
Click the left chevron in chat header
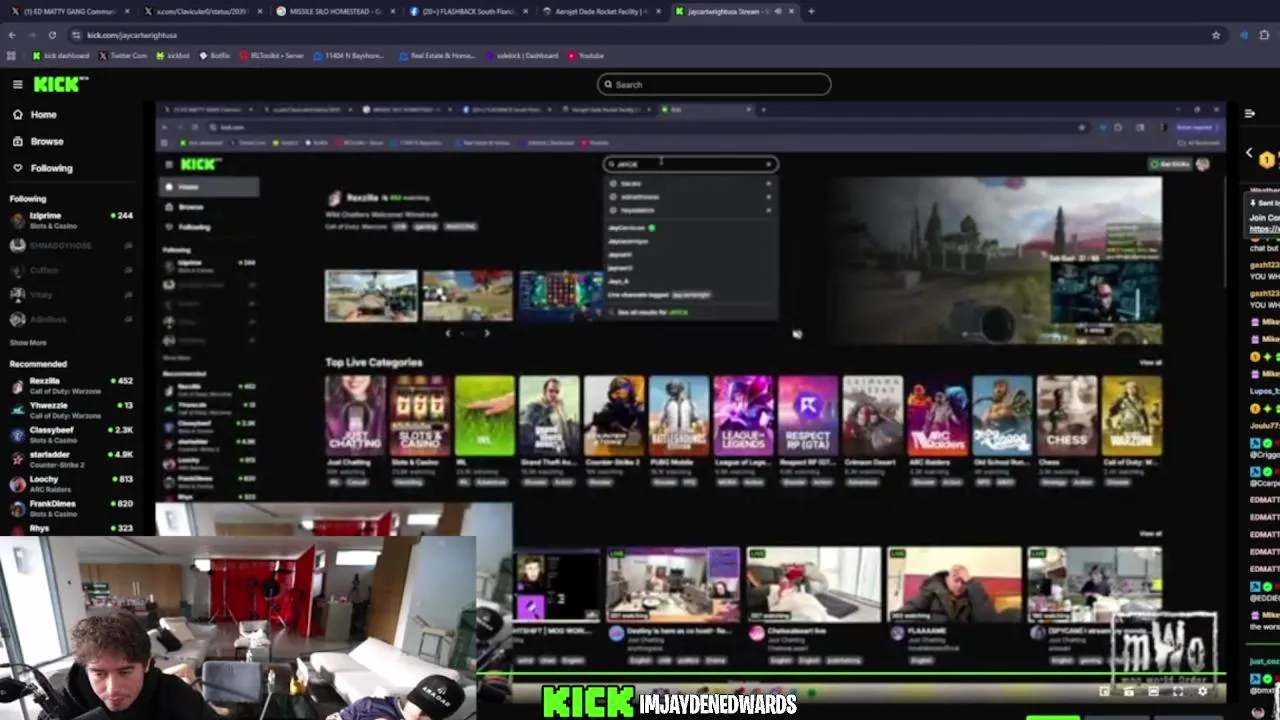1249,153
